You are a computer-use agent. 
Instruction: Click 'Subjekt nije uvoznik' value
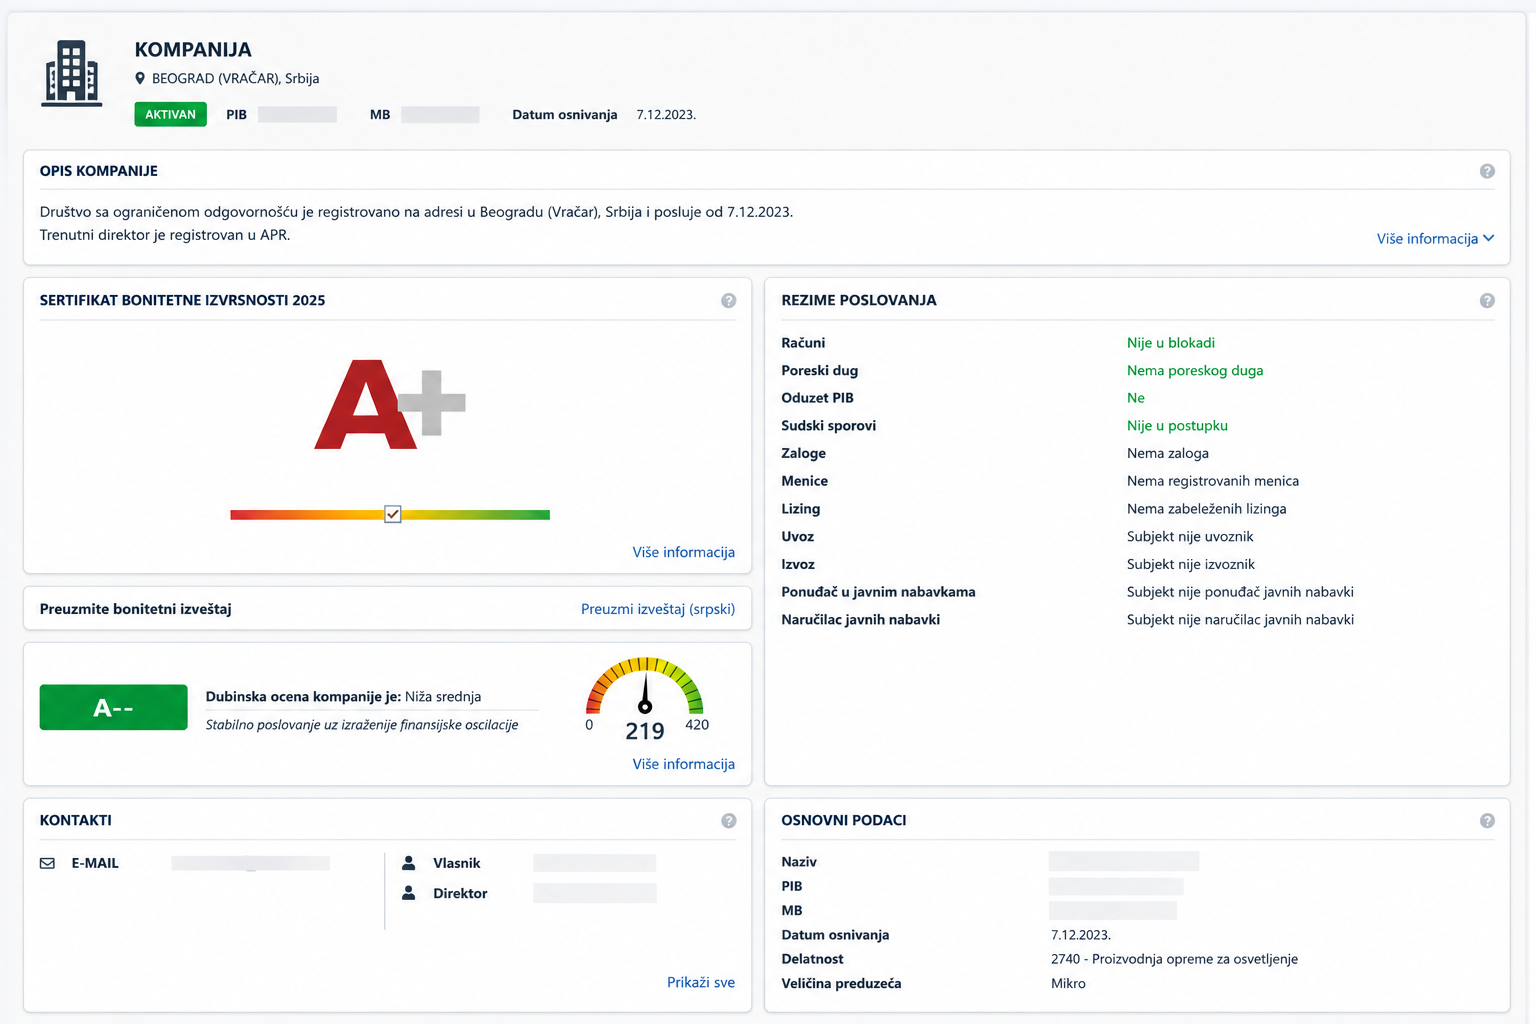1190,536
